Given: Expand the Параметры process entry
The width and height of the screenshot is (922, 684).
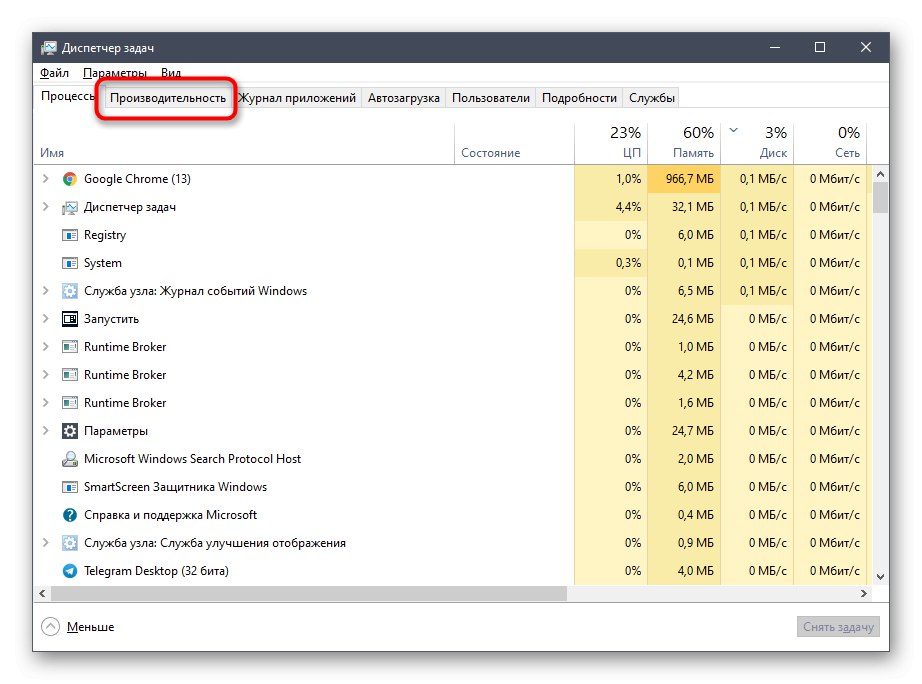Looking at the screenshot, I should (x=45, y=431).
